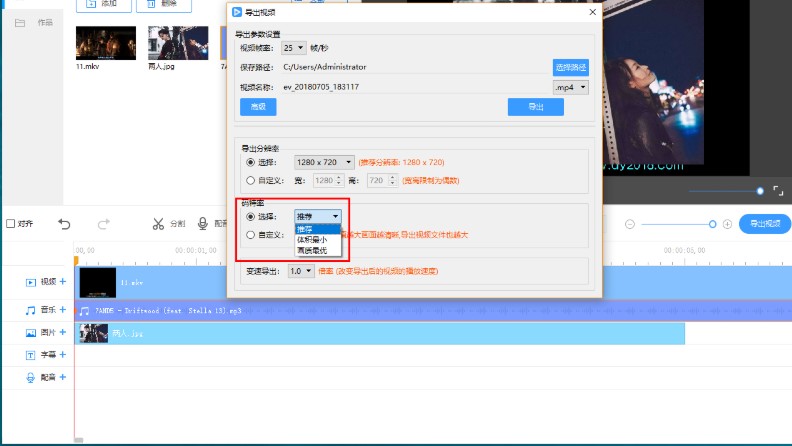Select custom bitrate 自定义 radio button

pos(251,235)
